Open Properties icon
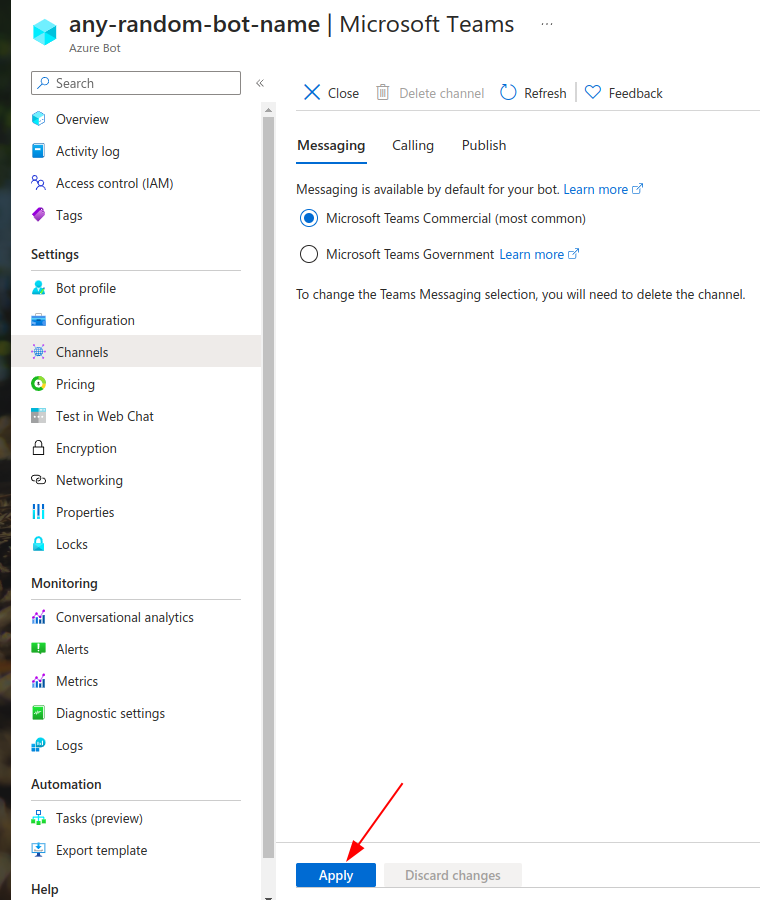 (38, 512)
